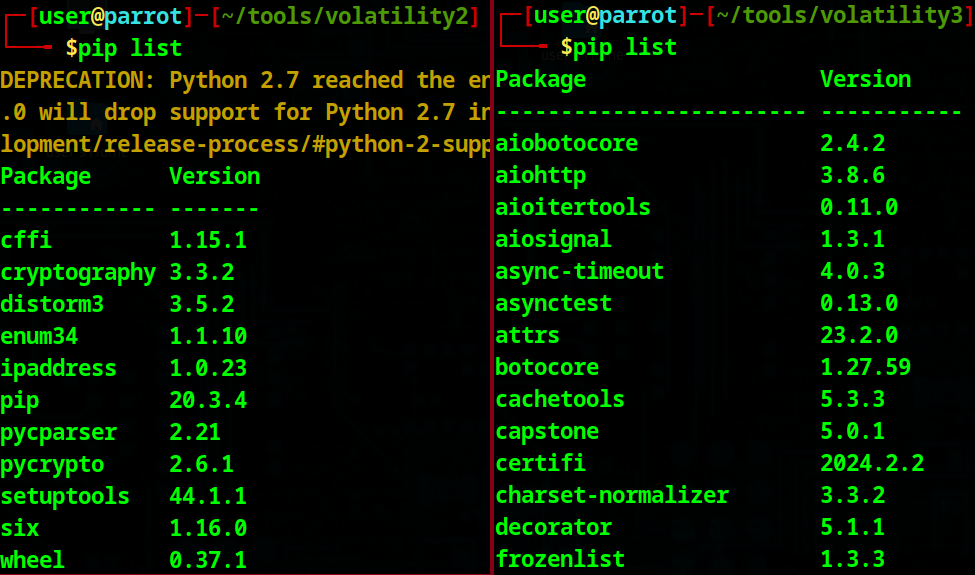Select the aiohttp package name

point(540,176)
